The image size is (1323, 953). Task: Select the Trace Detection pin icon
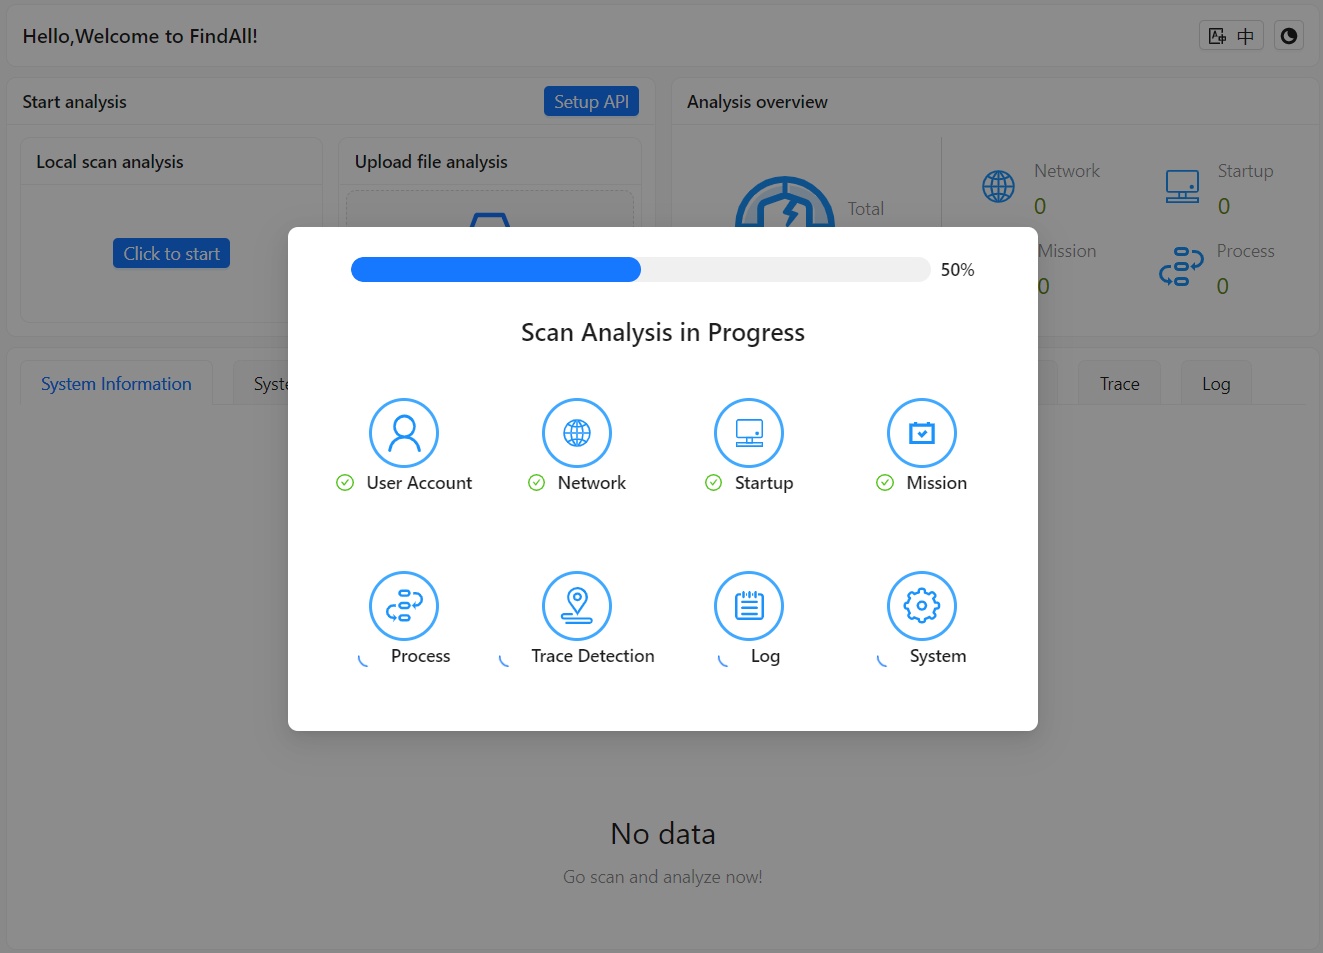(x=577, y=606)
